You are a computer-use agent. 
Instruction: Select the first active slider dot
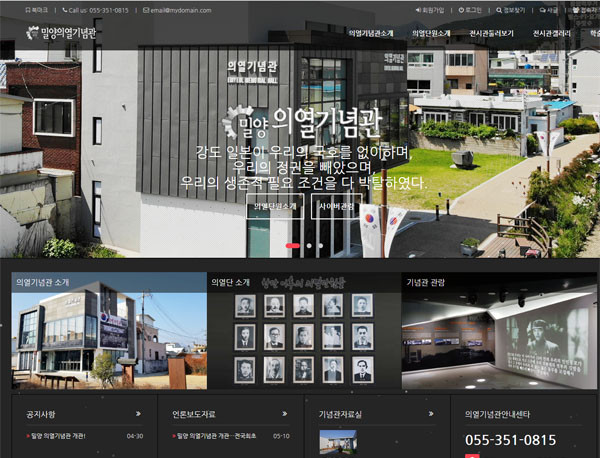tap(291, 245)
